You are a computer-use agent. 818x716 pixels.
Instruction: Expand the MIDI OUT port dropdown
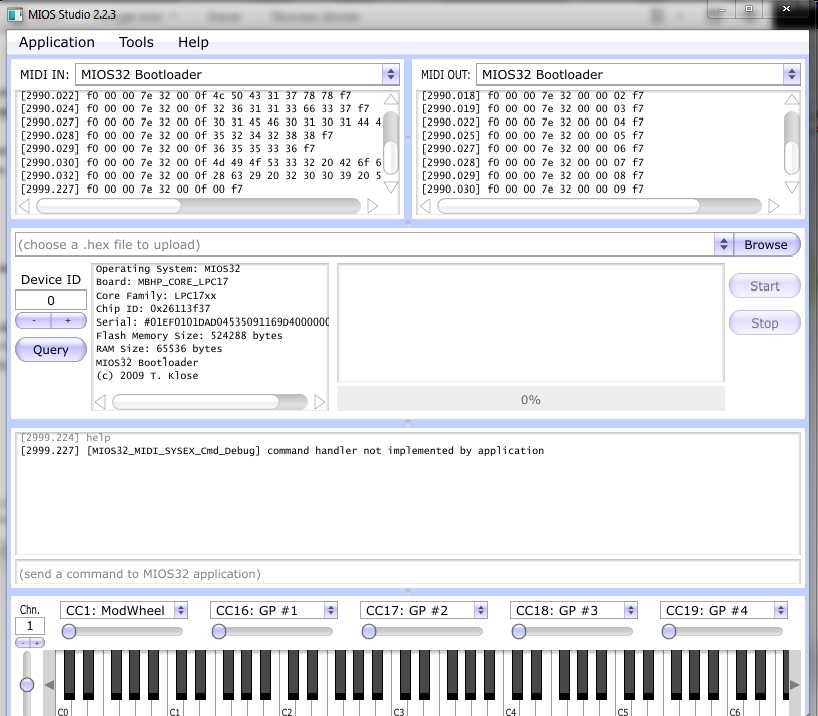tap(791, 75)
